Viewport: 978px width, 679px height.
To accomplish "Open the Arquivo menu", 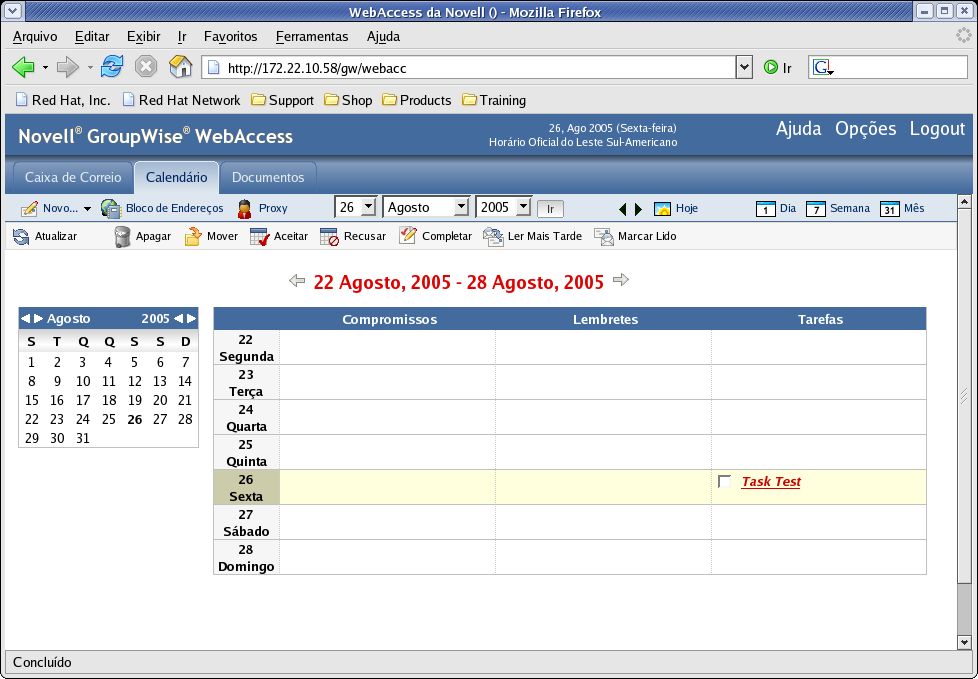I will (35, 36).
